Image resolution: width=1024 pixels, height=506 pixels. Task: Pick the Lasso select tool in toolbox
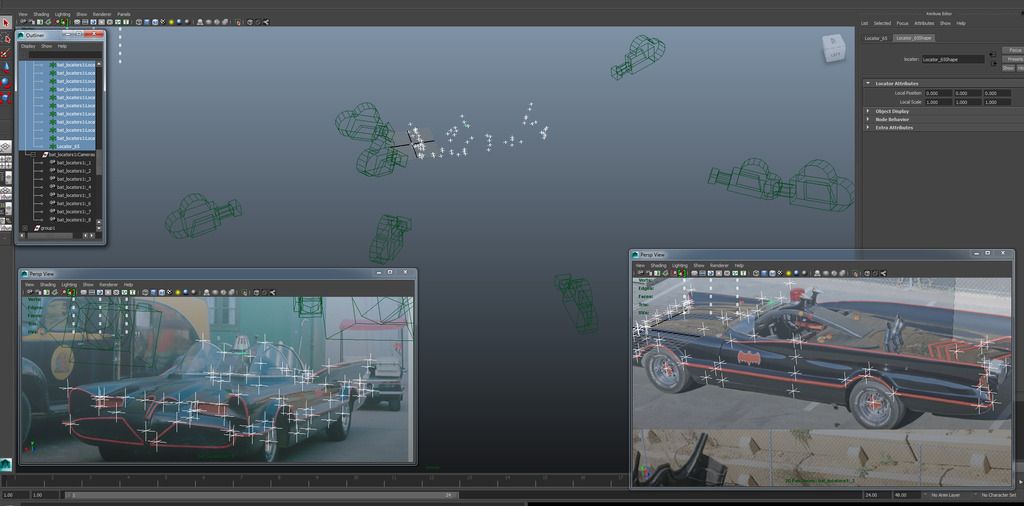(x=6, y=38)
